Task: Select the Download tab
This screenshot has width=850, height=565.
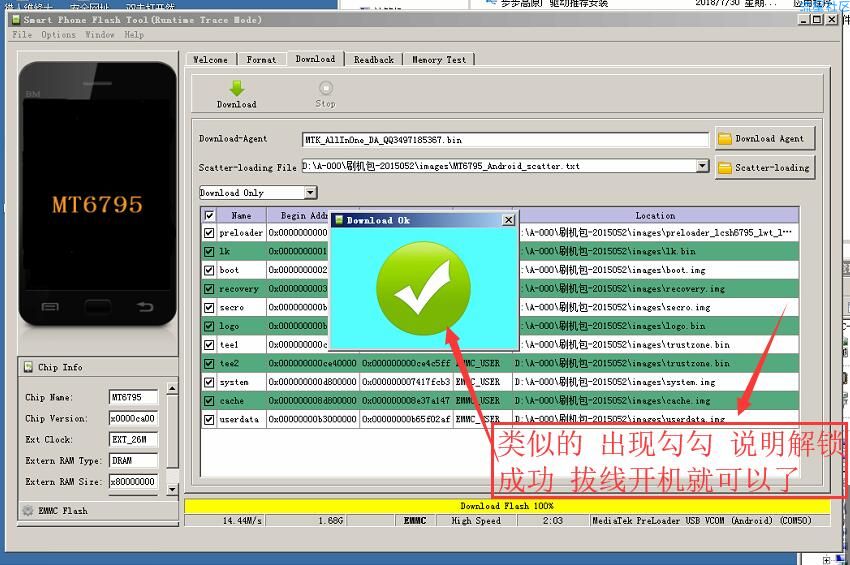Action: [315, 59]
